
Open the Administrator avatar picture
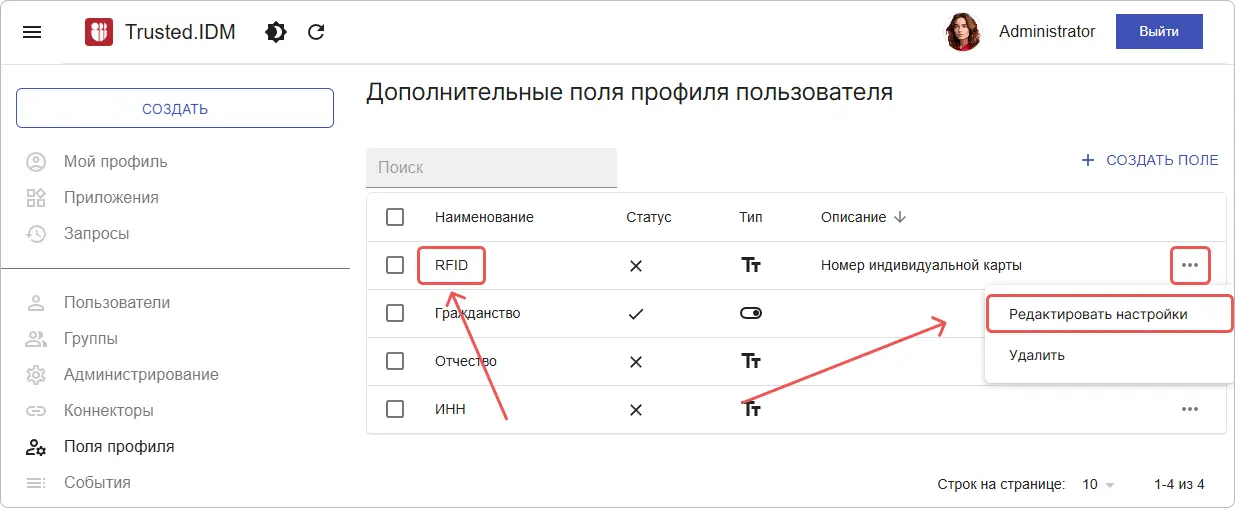click(962, 32)
